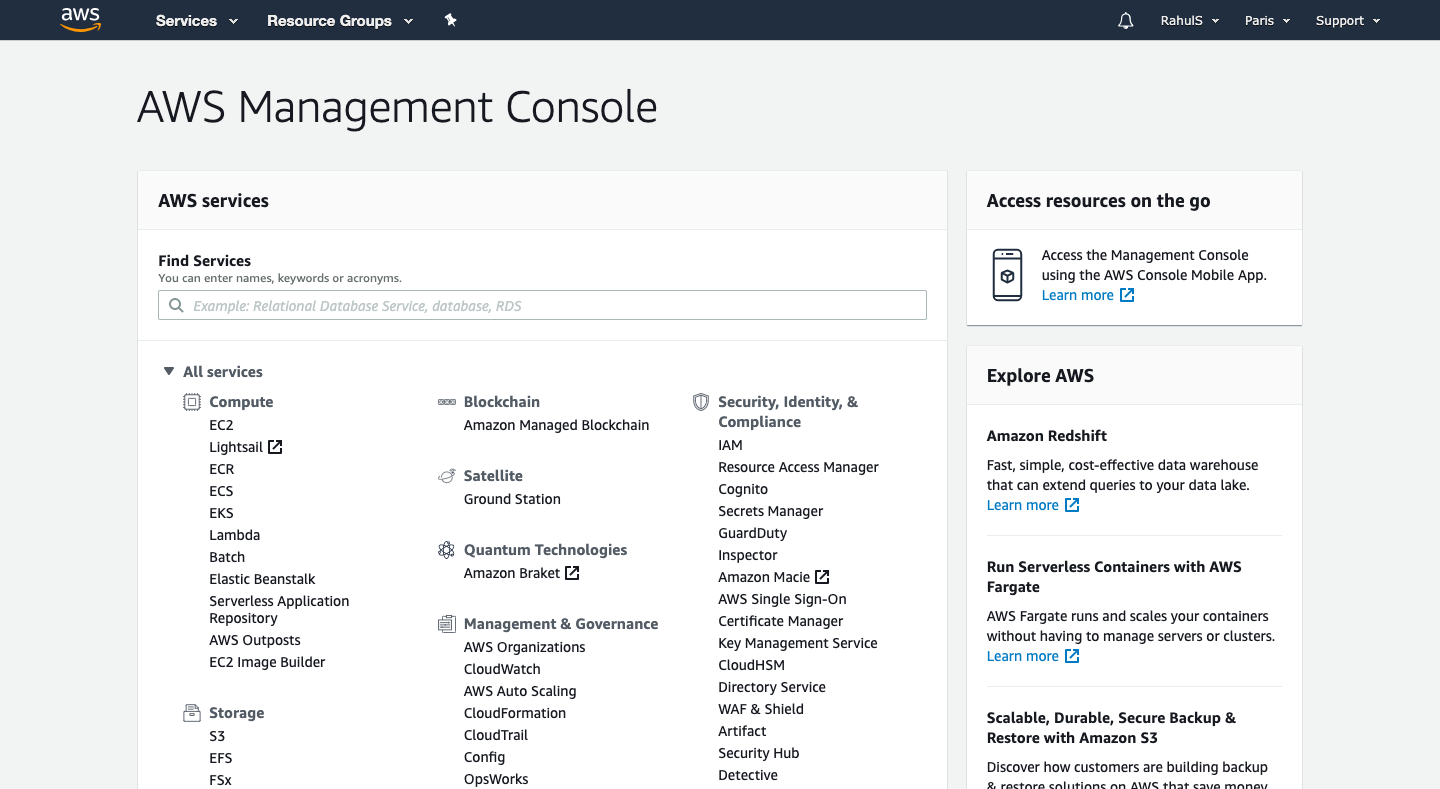Click the Management & Governance category icon
Image resolution: width=1440 pixels, height=789 pixels.
[446, 623]
